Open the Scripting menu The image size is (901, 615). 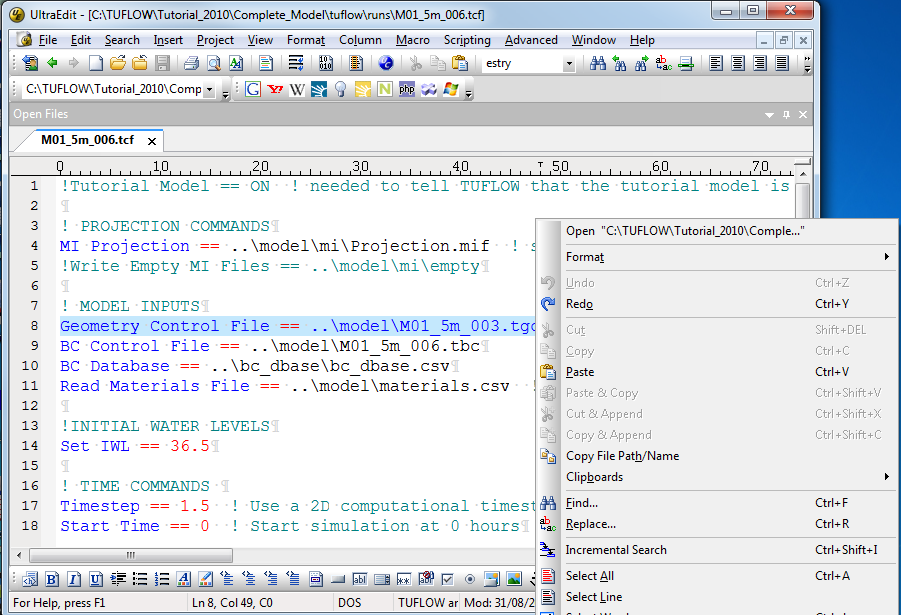(467, 40)
